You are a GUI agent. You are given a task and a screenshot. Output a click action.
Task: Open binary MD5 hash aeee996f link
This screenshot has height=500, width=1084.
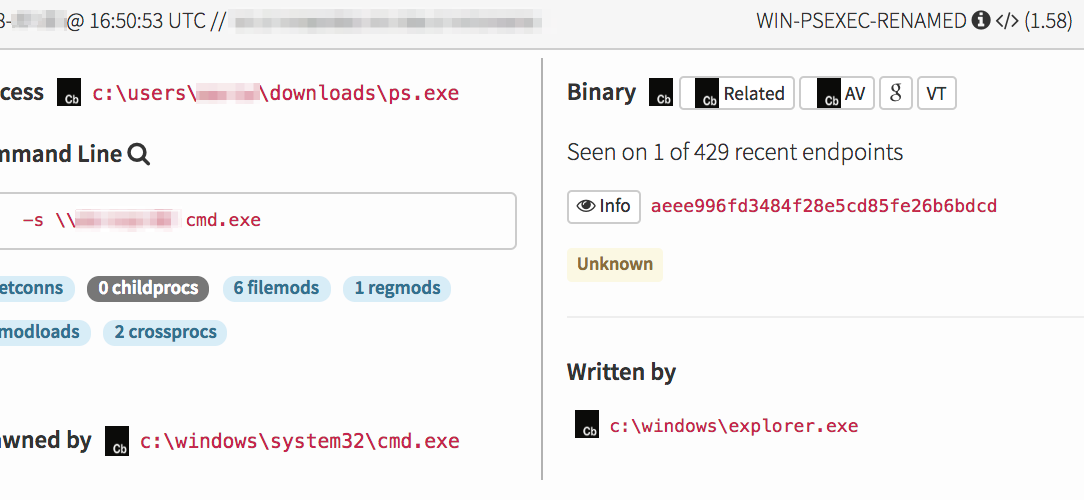coord(823,206)
